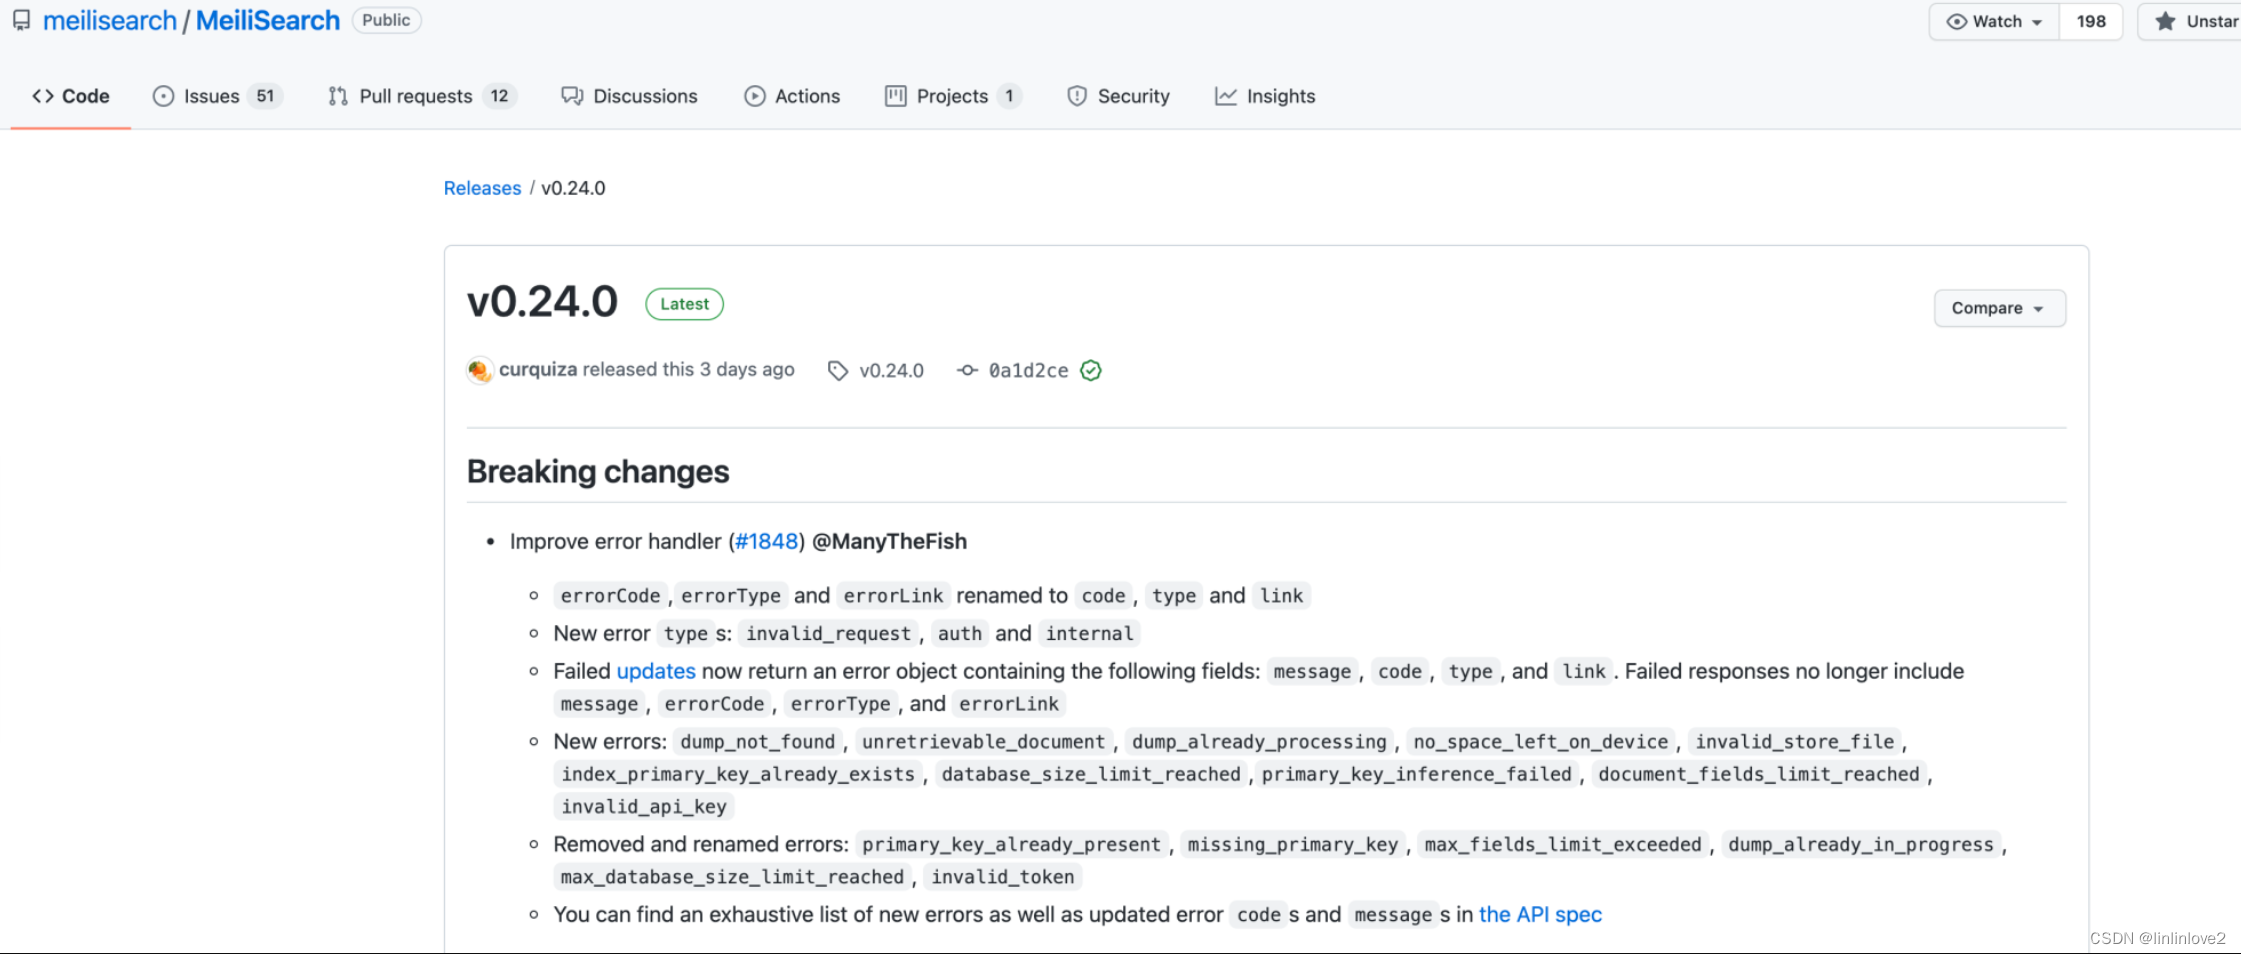2241x954 pixels.
Task: Click curquiza's avatar image
Action: click(x=479, y=370)
